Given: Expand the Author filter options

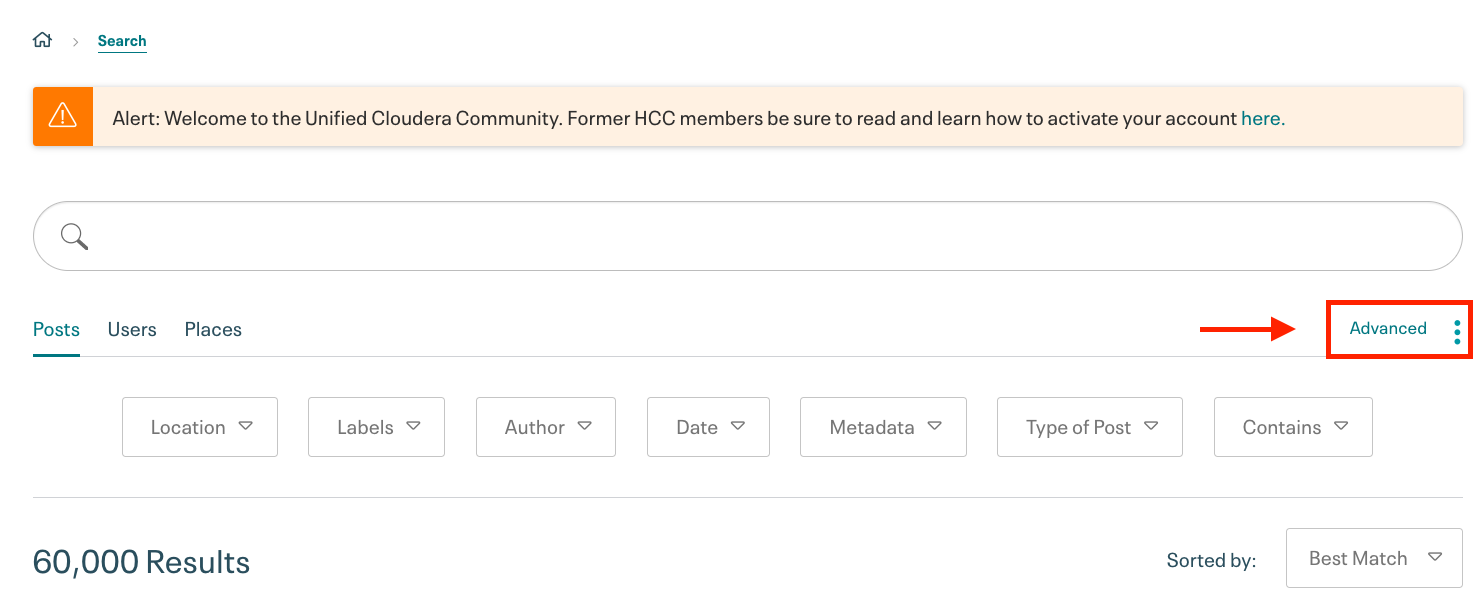Looking at the screenshot, I should (545, 427).
